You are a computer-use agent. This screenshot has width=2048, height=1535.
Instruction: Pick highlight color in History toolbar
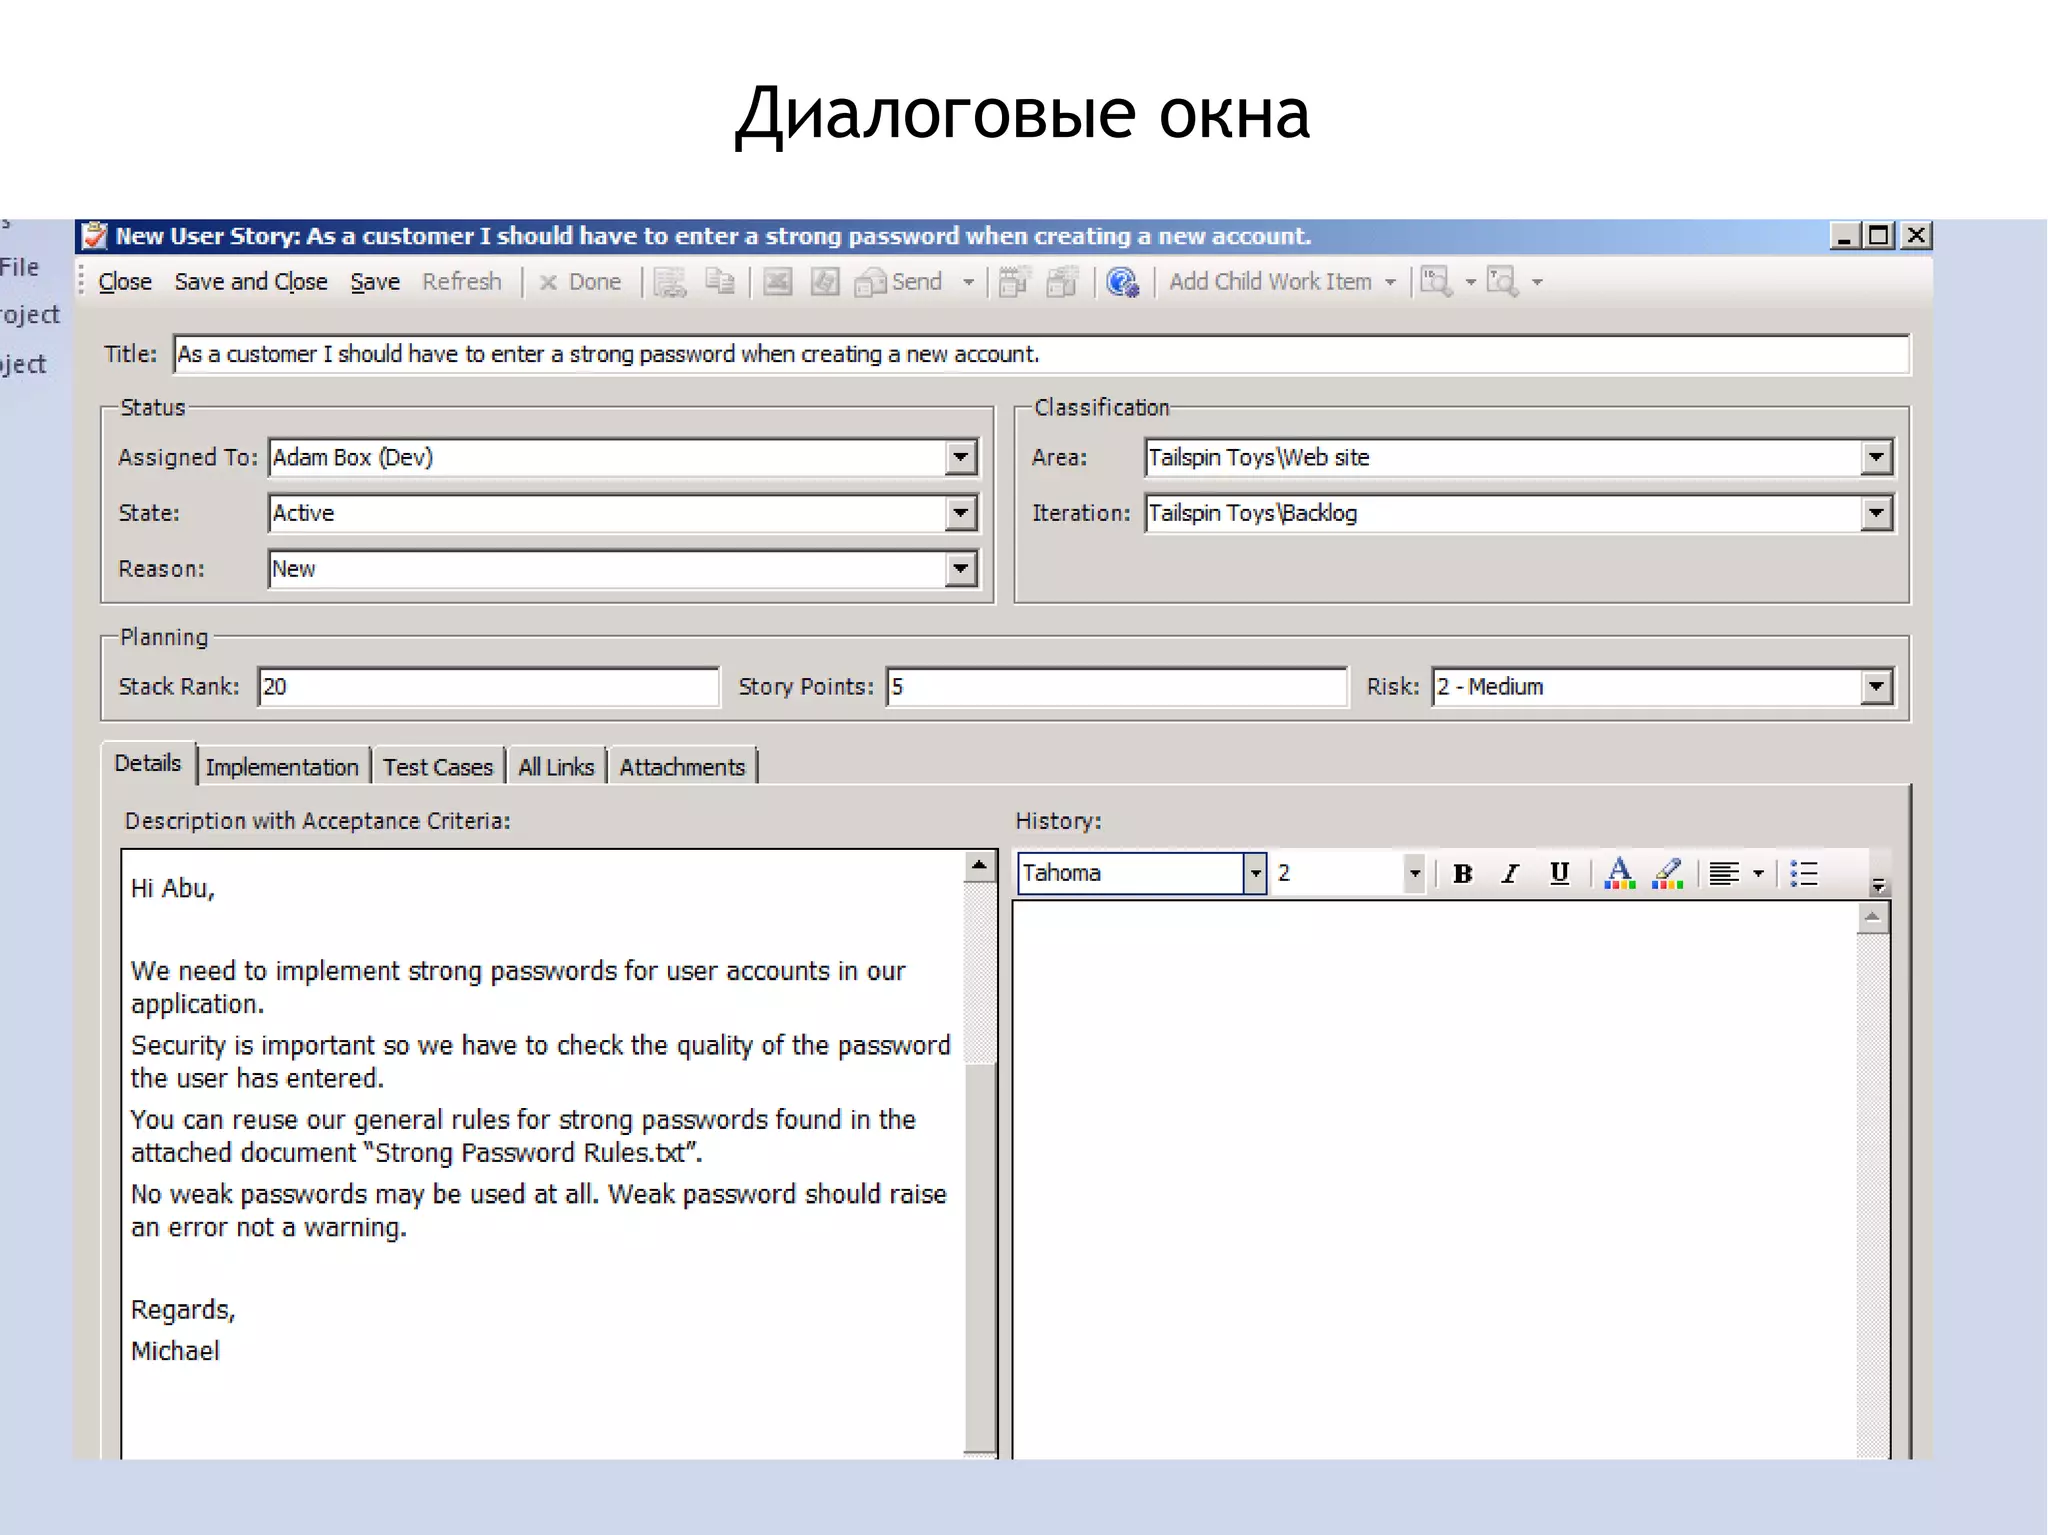click(1667, 874)
